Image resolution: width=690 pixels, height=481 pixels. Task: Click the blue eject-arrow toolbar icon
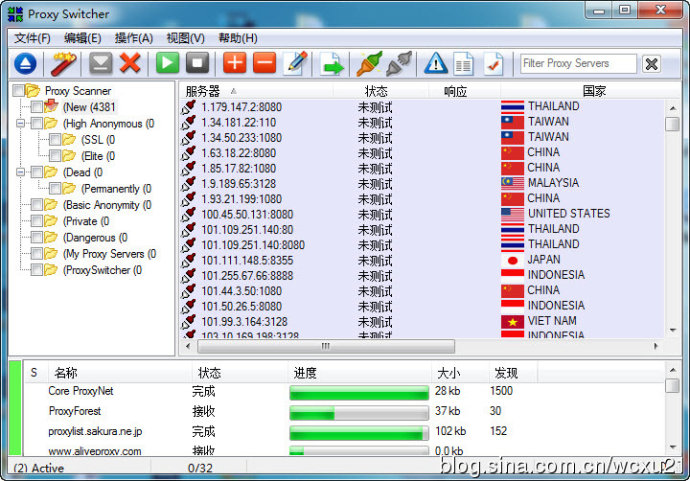(25, 64)
